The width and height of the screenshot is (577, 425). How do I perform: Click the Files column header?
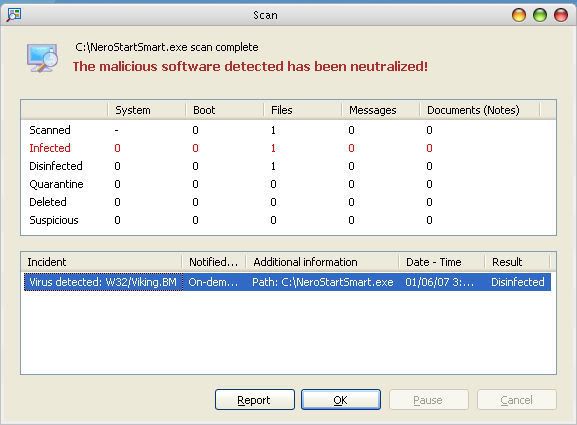tap(302, 110)
